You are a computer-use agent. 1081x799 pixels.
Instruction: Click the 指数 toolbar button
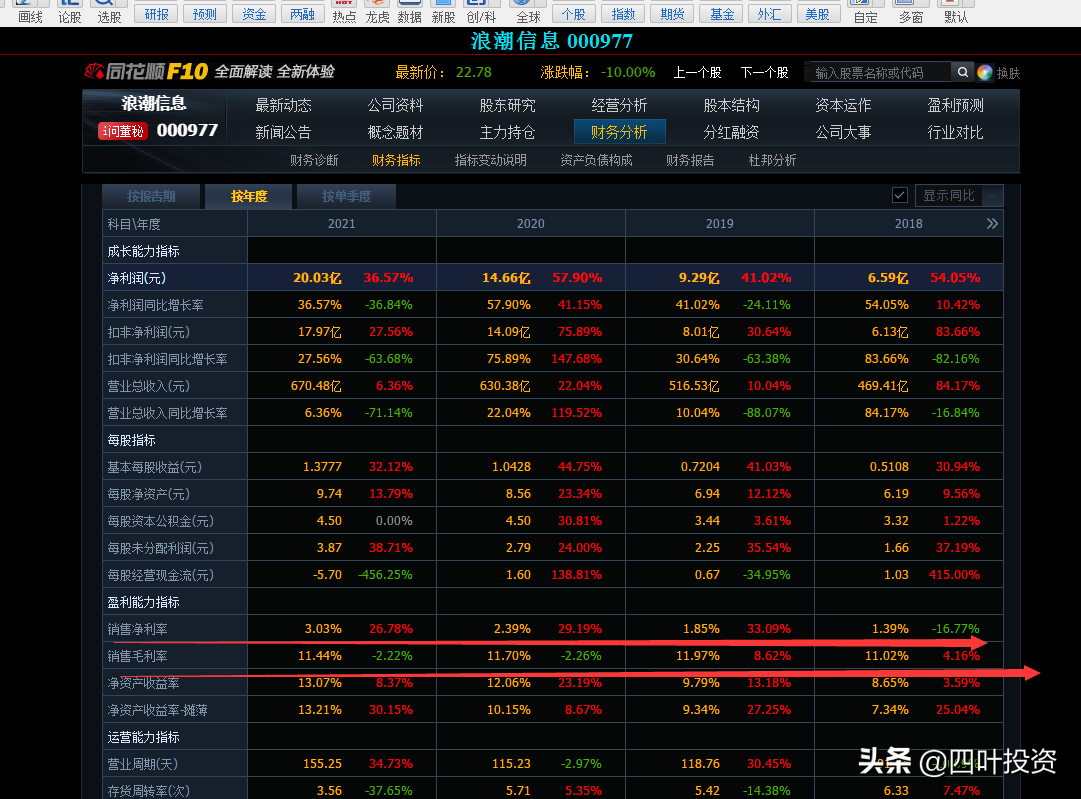point(623,14)
